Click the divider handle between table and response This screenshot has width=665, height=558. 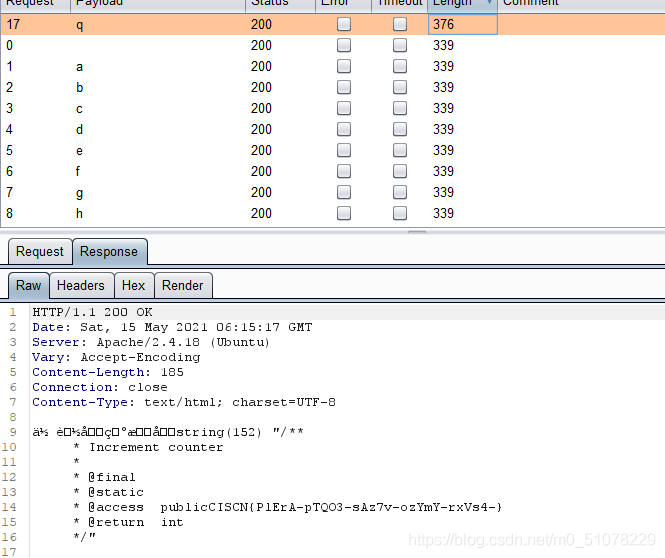pos(417,232)
